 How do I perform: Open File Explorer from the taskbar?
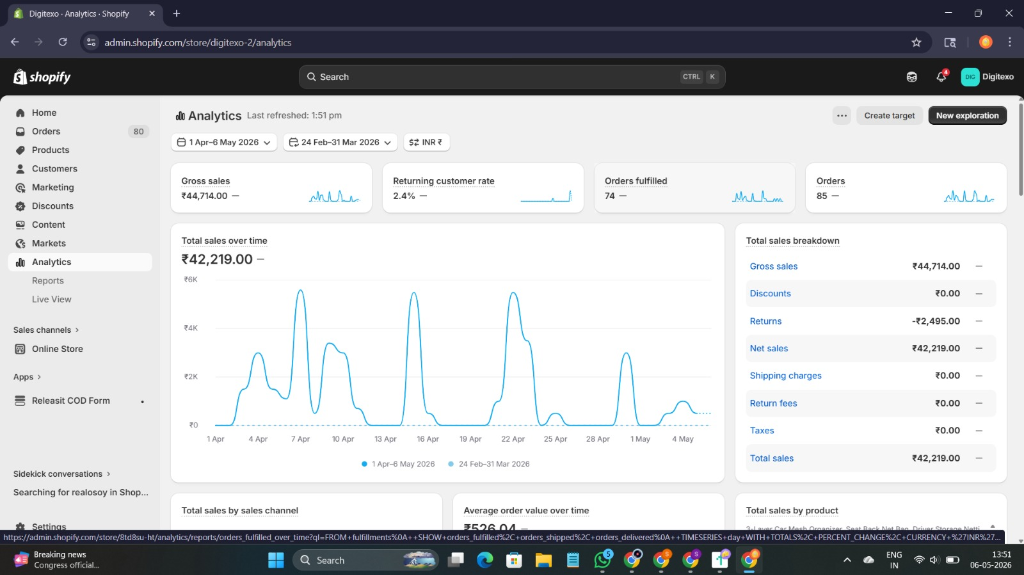543,560
